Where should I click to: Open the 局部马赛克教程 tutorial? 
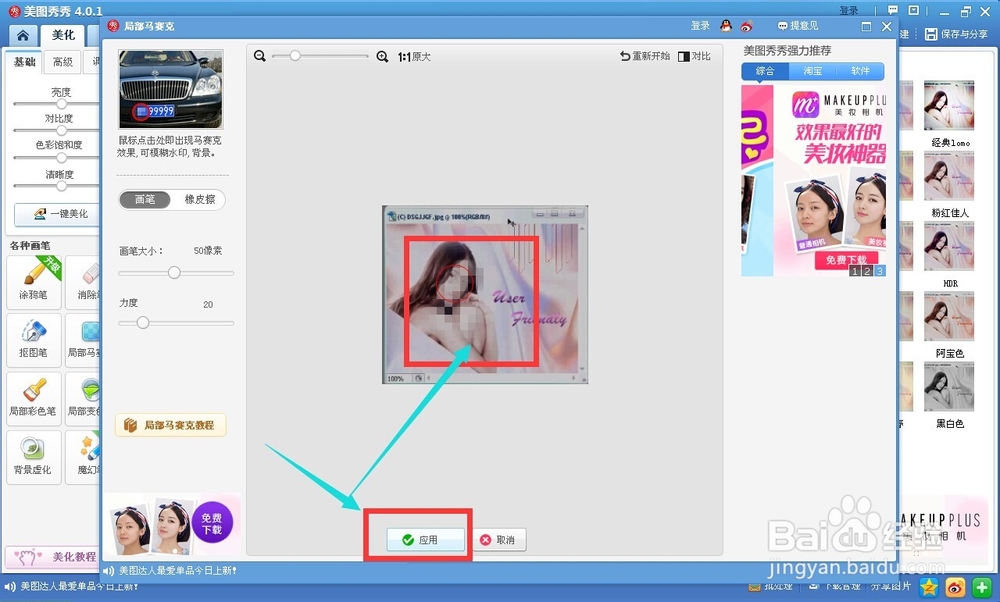pyautogui.click(x=171, y=425)
